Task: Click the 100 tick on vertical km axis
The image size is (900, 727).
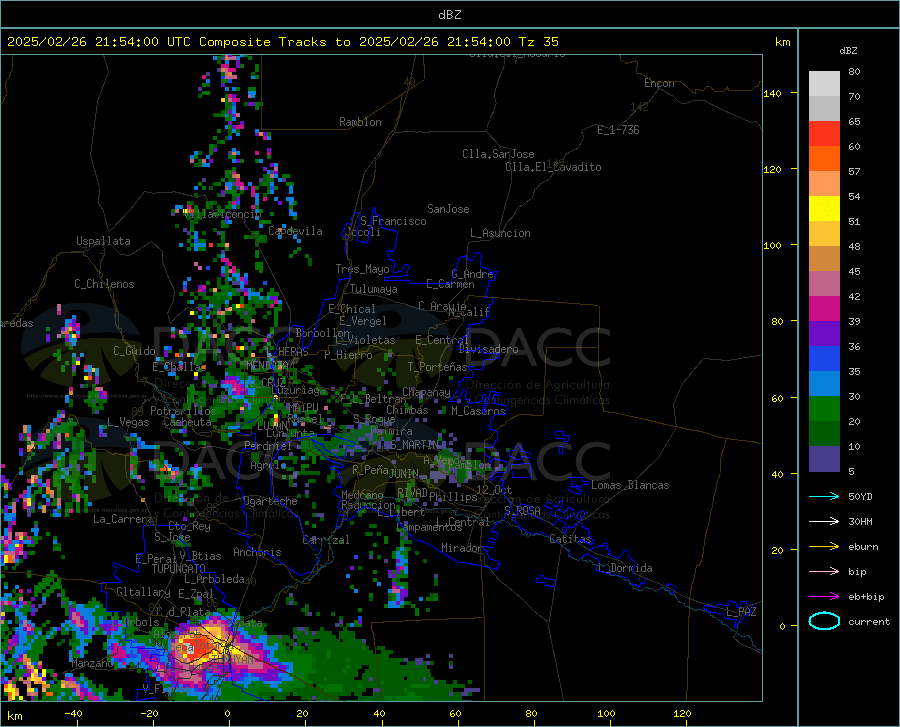Action: point(772,245)
